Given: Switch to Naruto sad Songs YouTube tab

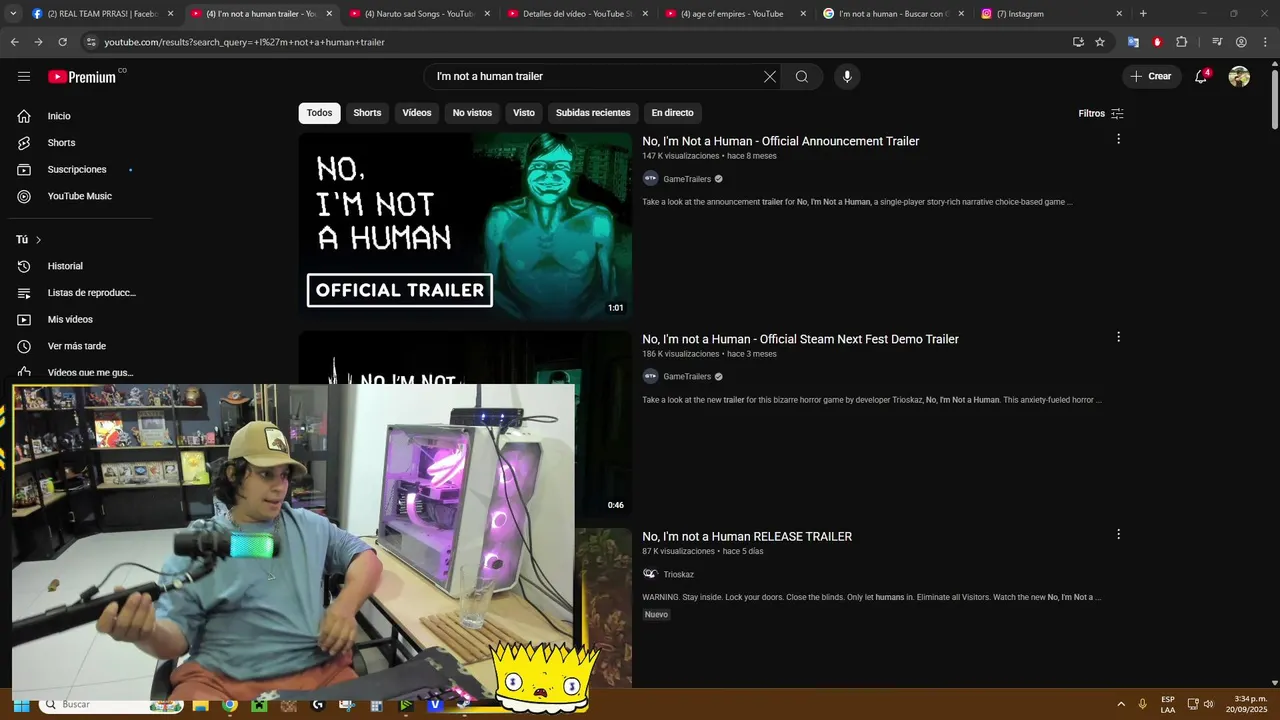Looking at the screenshot, I should 418,14.
